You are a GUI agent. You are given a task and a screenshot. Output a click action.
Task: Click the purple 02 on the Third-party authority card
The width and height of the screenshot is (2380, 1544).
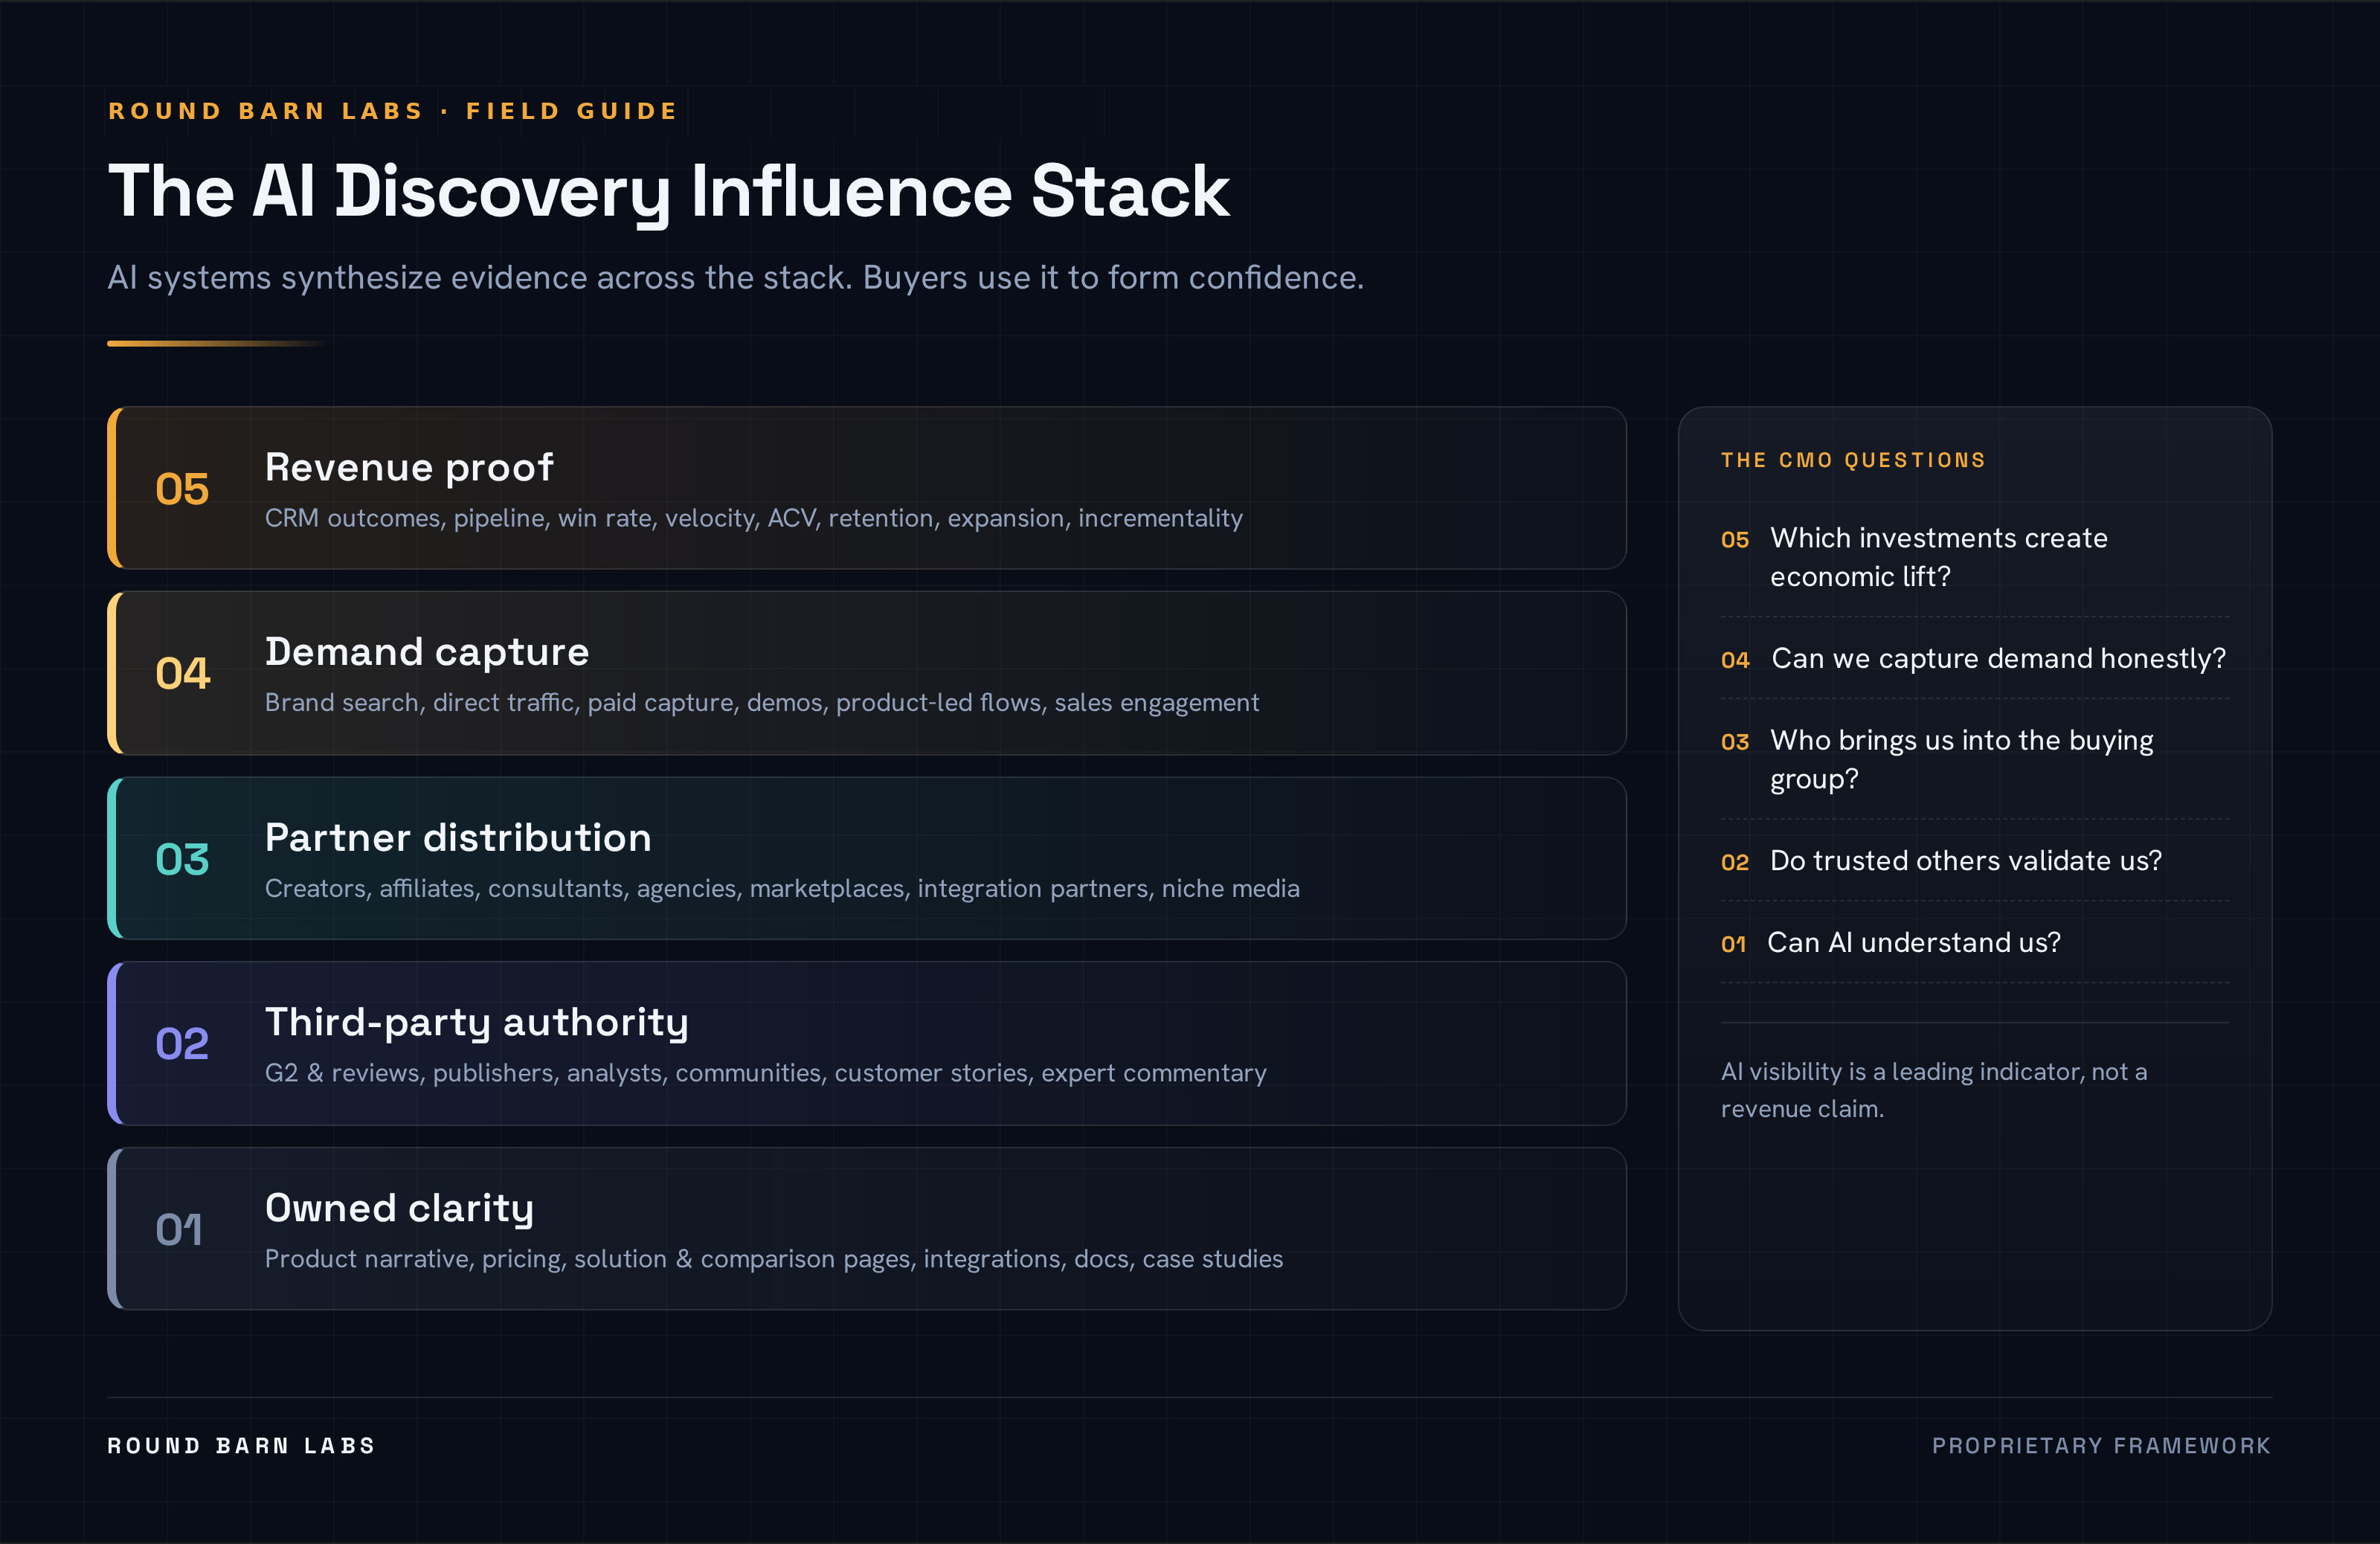182,1044
